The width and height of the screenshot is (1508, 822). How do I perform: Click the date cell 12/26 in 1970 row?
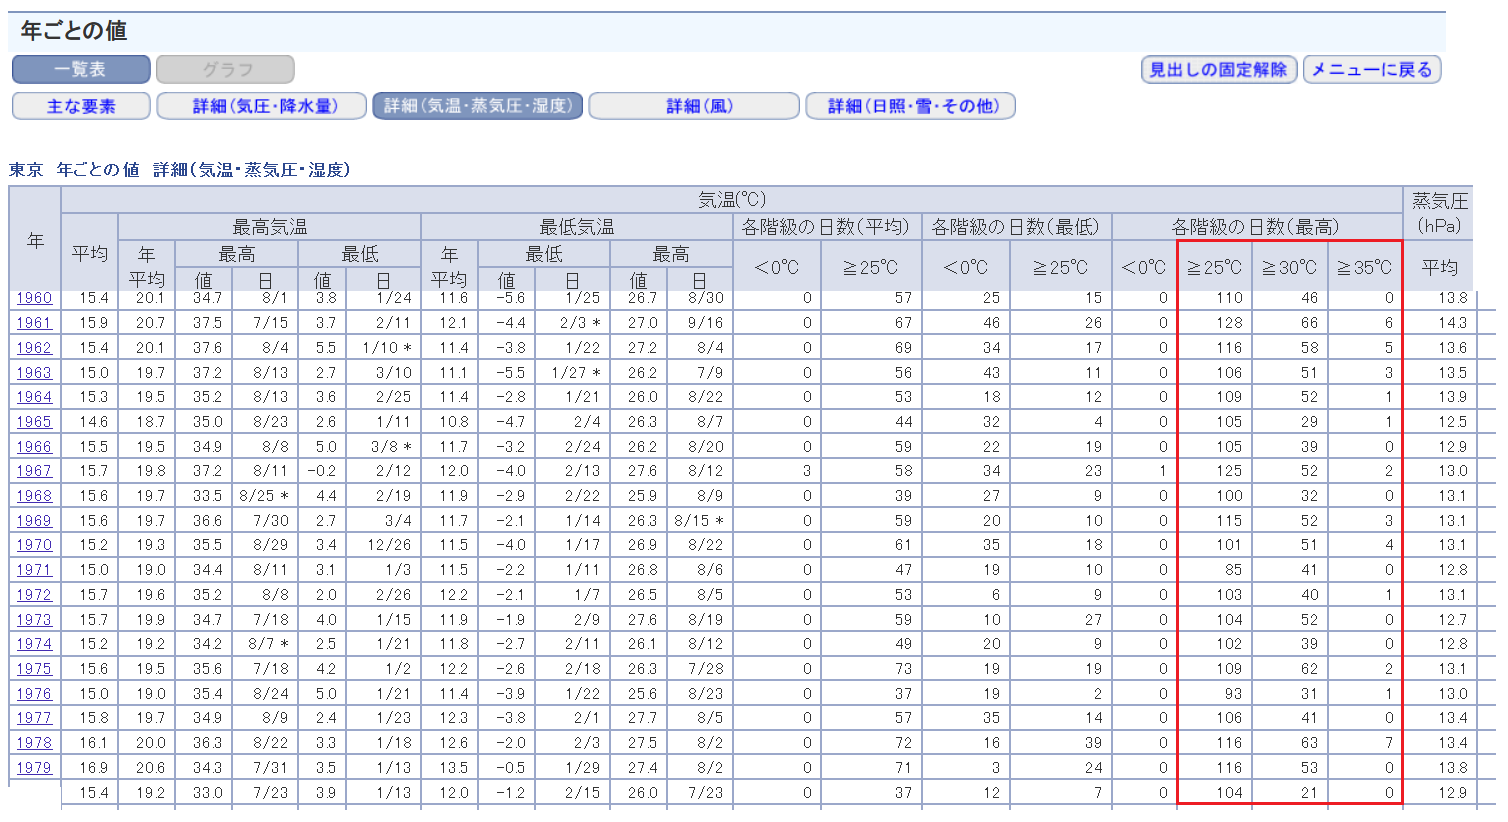[x=389, y=545]
